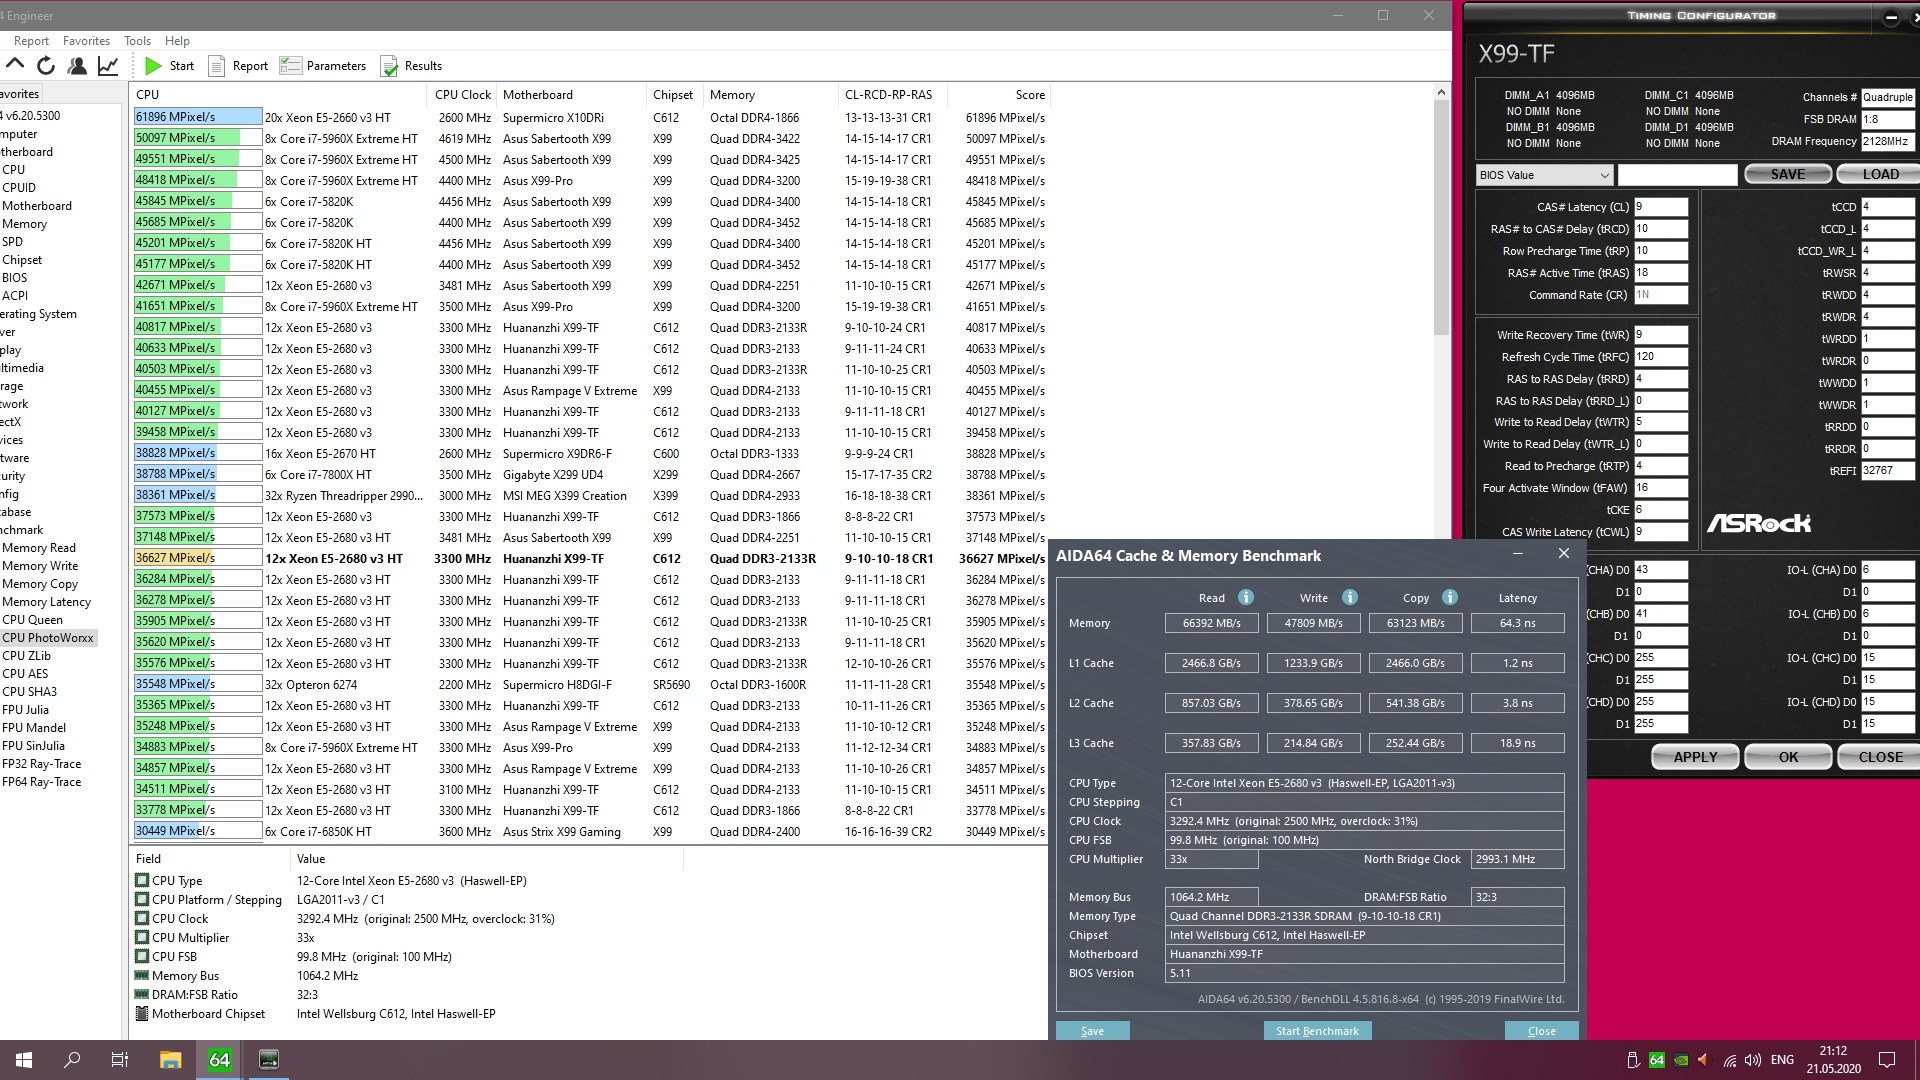Click the CAS# Latency input field

pos(1661,207)
